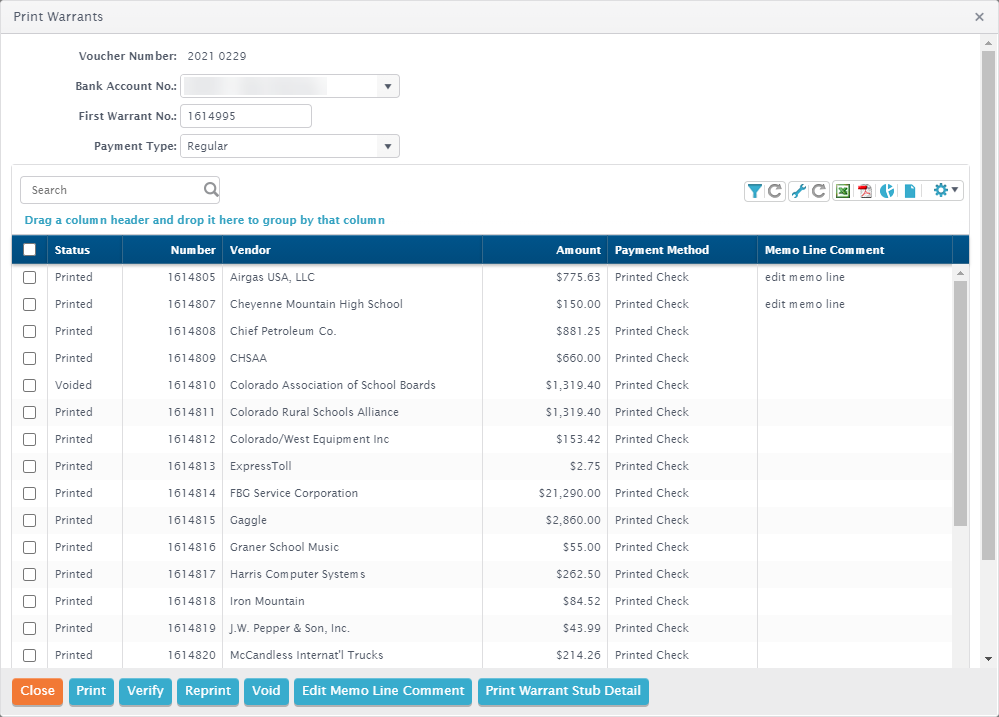999x717 pixels.
Task: Tick the Chief Petroleum Co. checkbox
Action: 29,331
